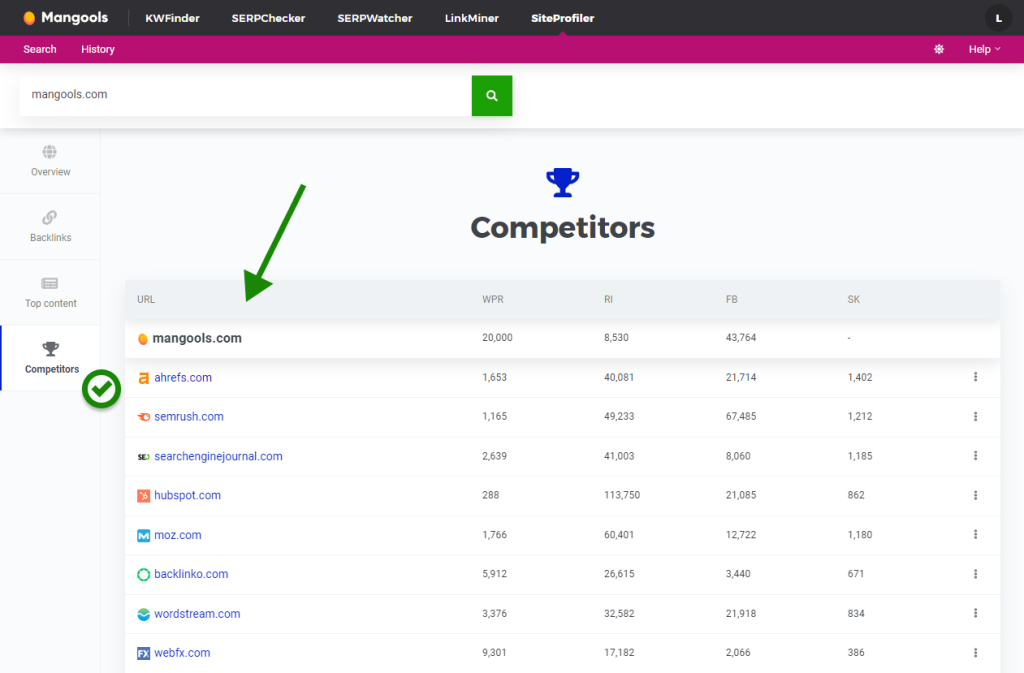
Task: Select the Backlinks sidebar icon
Action: (x=49, y=225)
